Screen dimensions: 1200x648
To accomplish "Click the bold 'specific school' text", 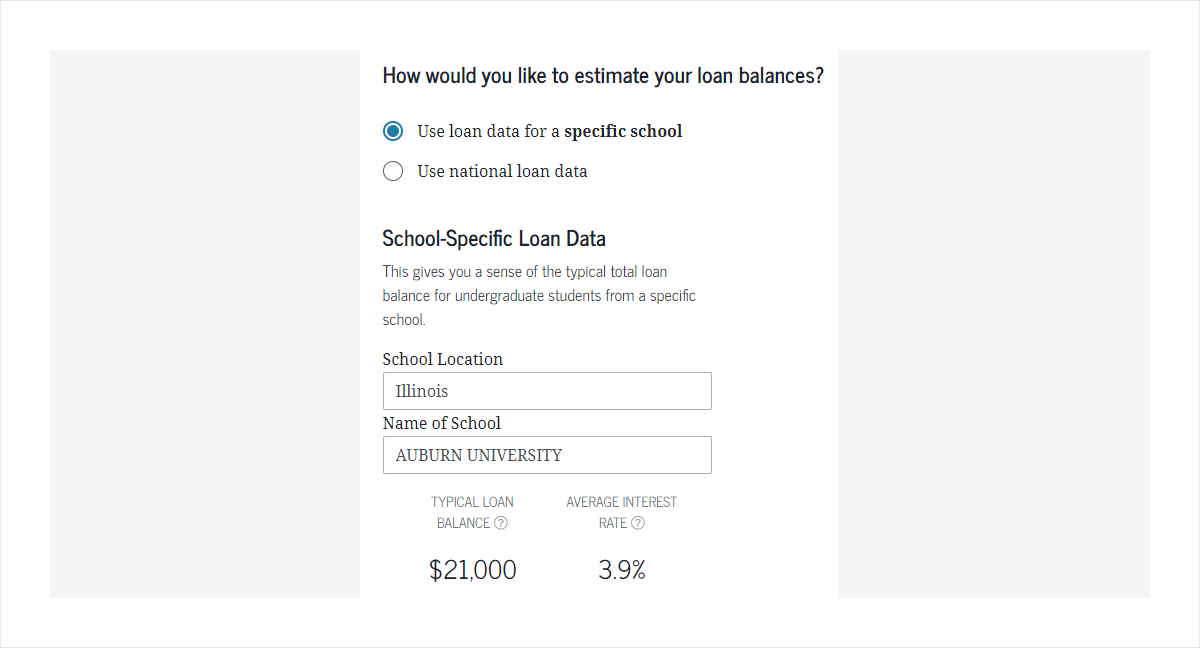I will [623, 131].
